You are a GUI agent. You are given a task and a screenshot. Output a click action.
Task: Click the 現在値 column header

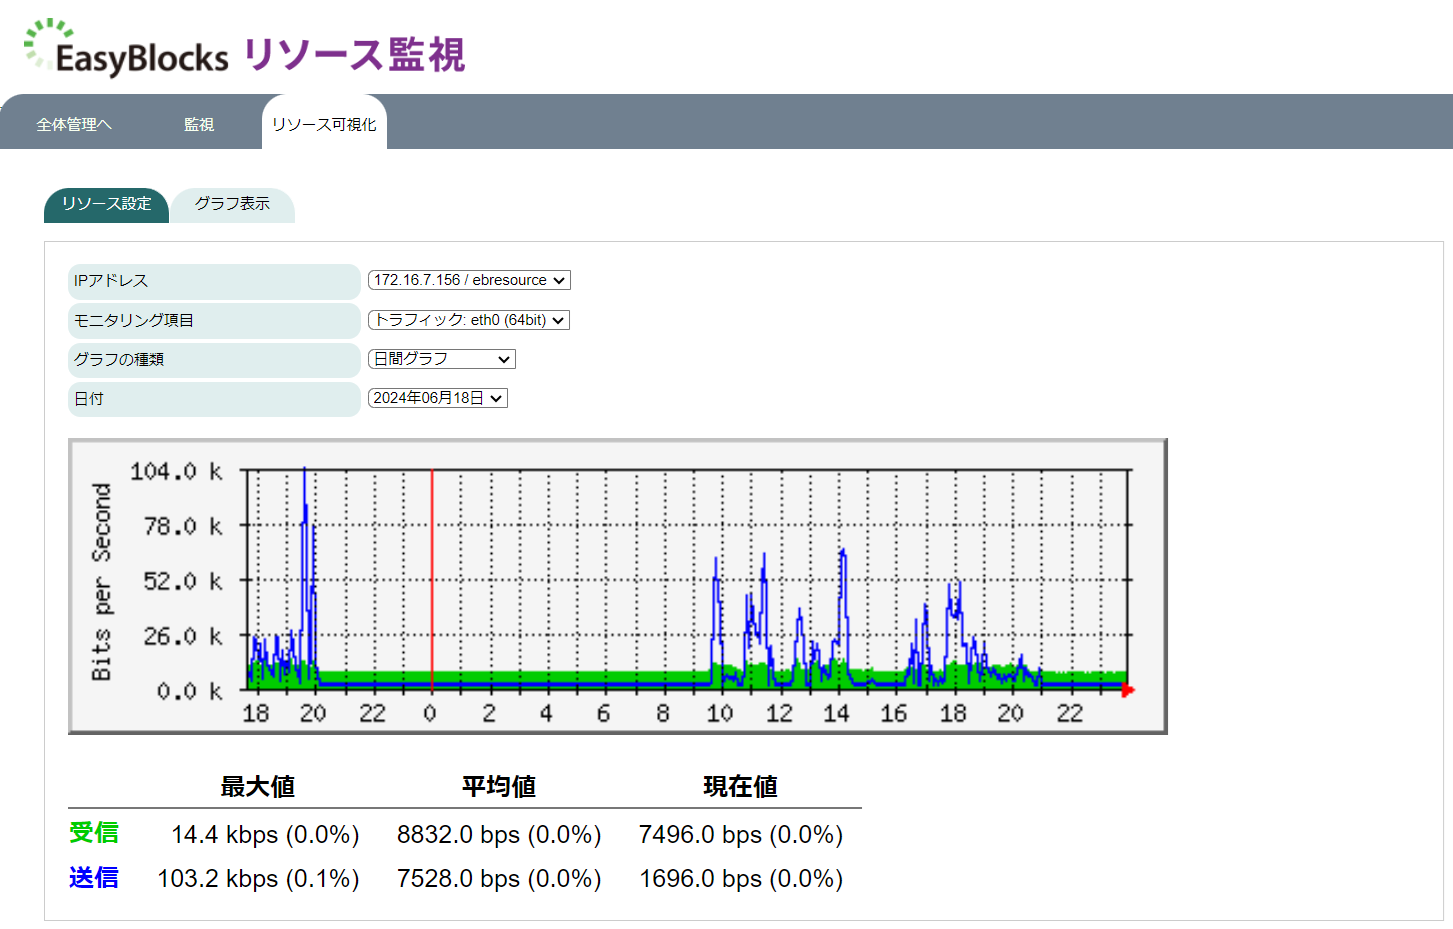740,787
